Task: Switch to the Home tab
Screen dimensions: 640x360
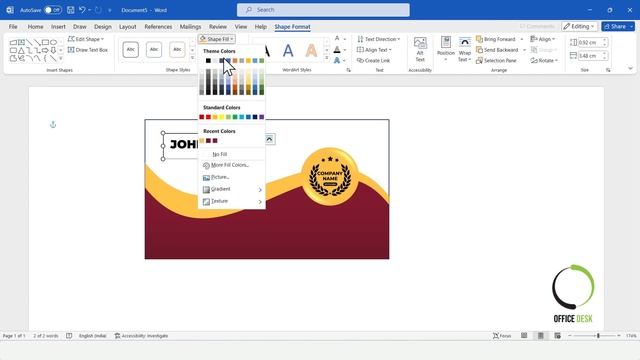Action: (36, 27)
